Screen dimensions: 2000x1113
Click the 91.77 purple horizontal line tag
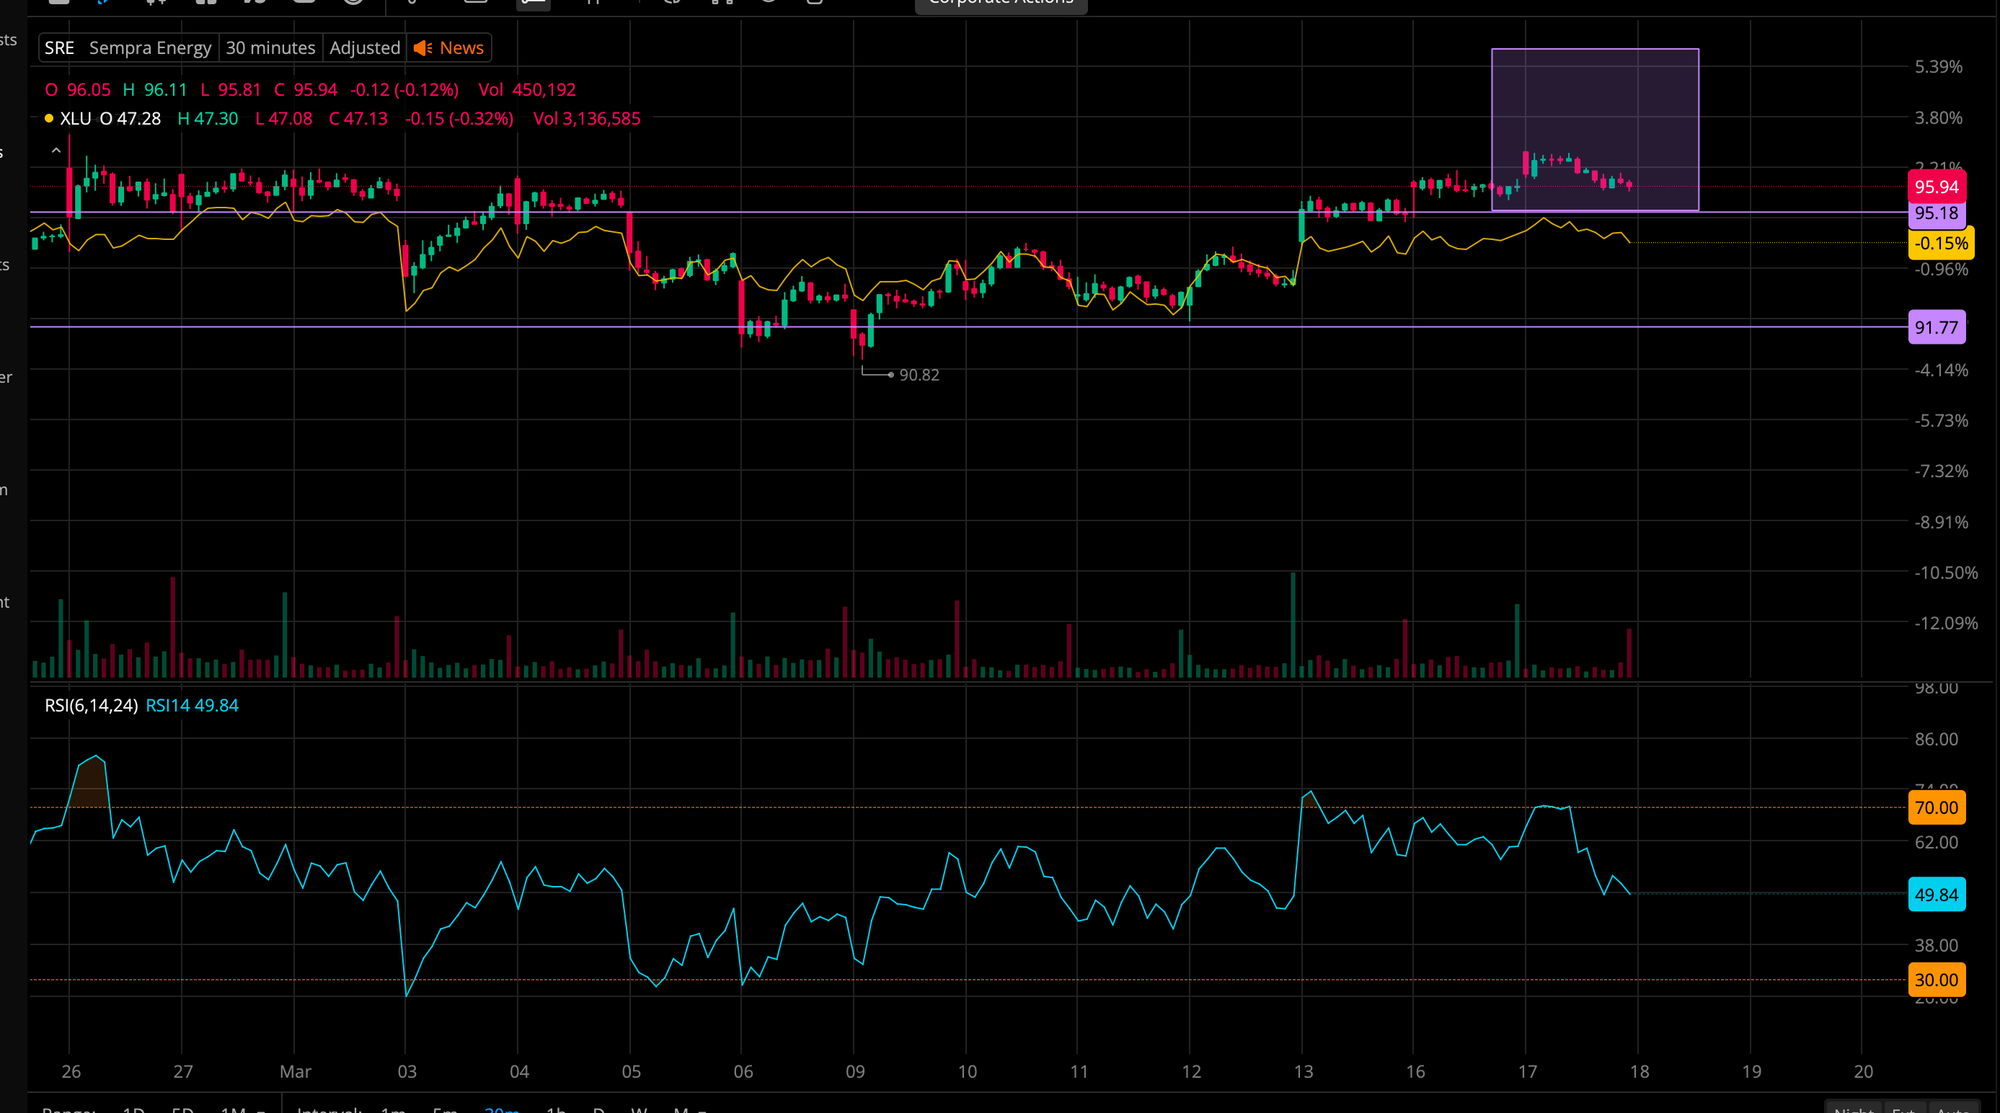point(1936,328)
